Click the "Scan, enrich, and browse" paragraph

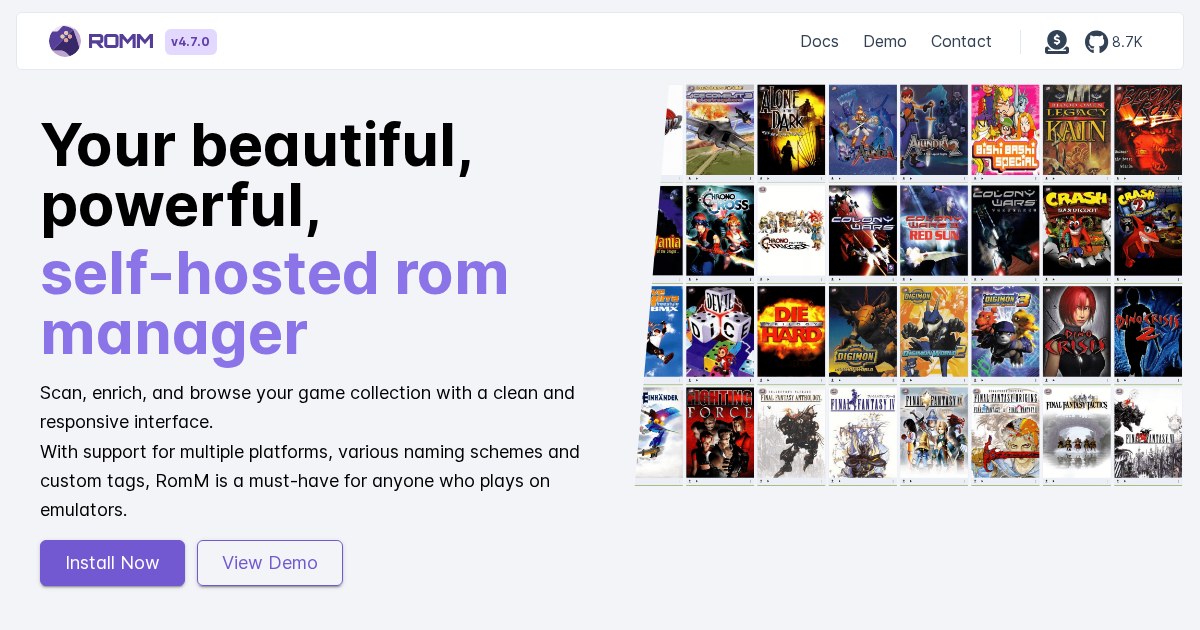307,407
